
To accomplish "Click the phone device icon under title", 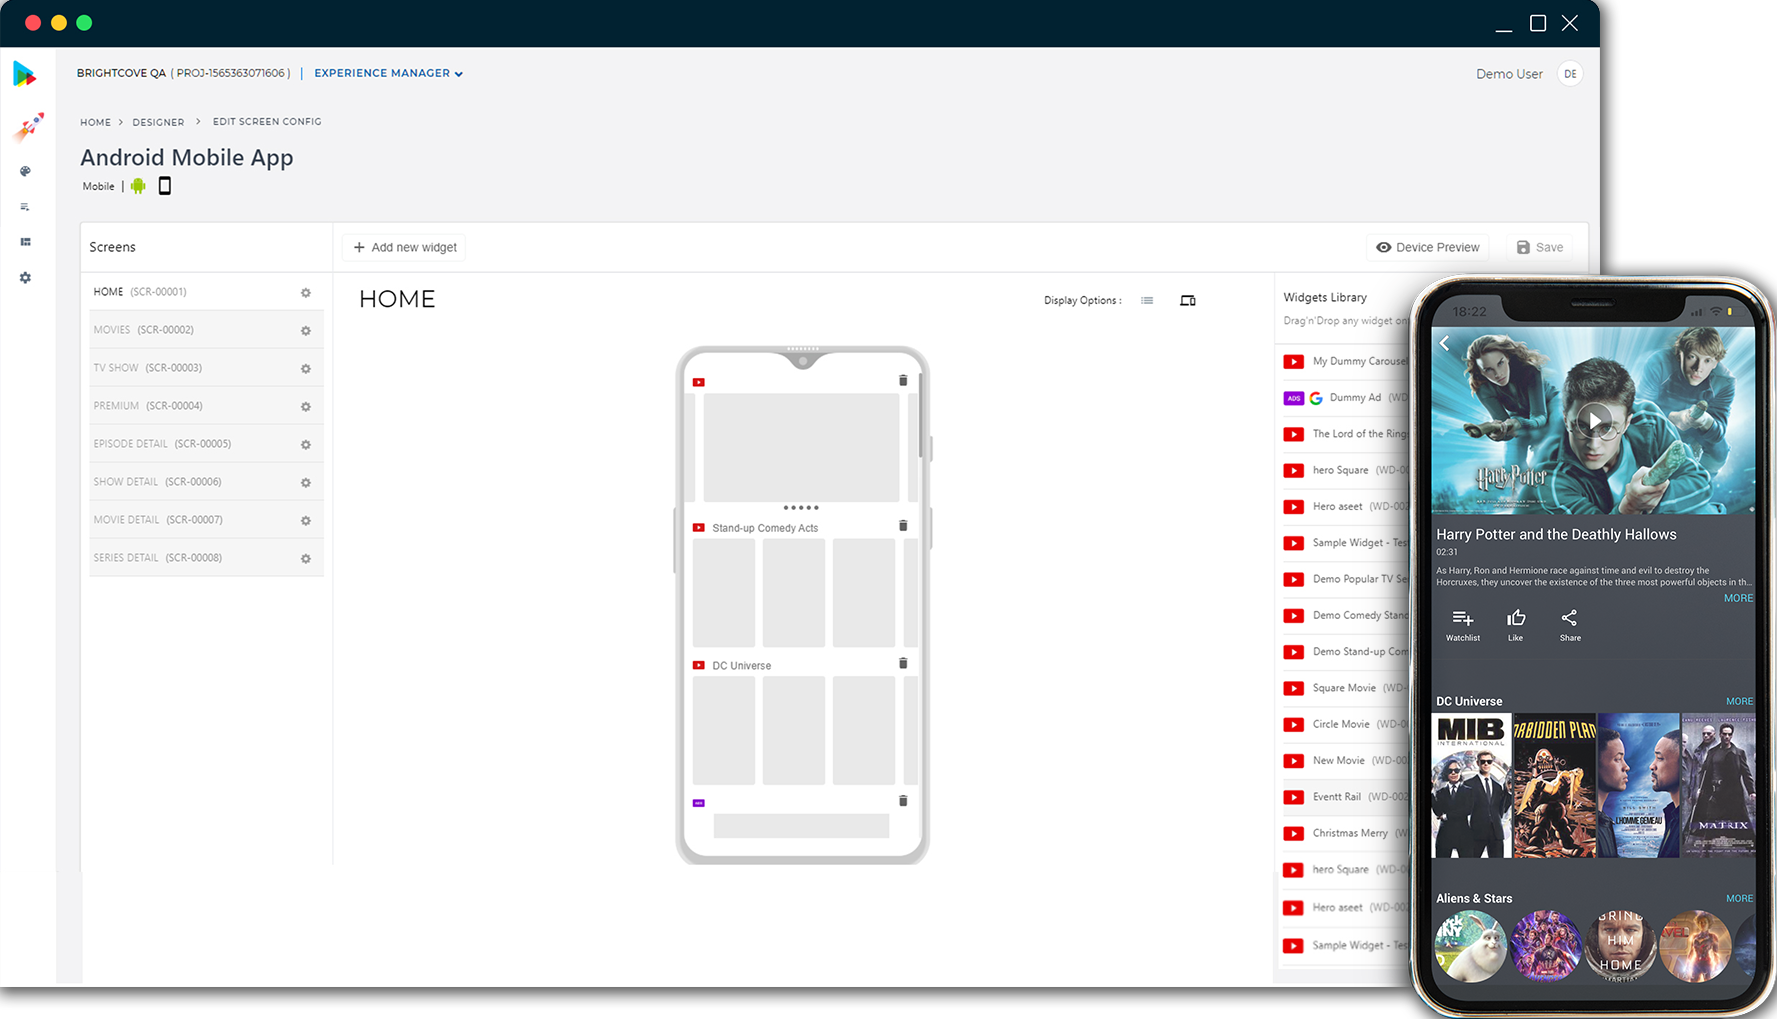I will click(x=165, y=185).
